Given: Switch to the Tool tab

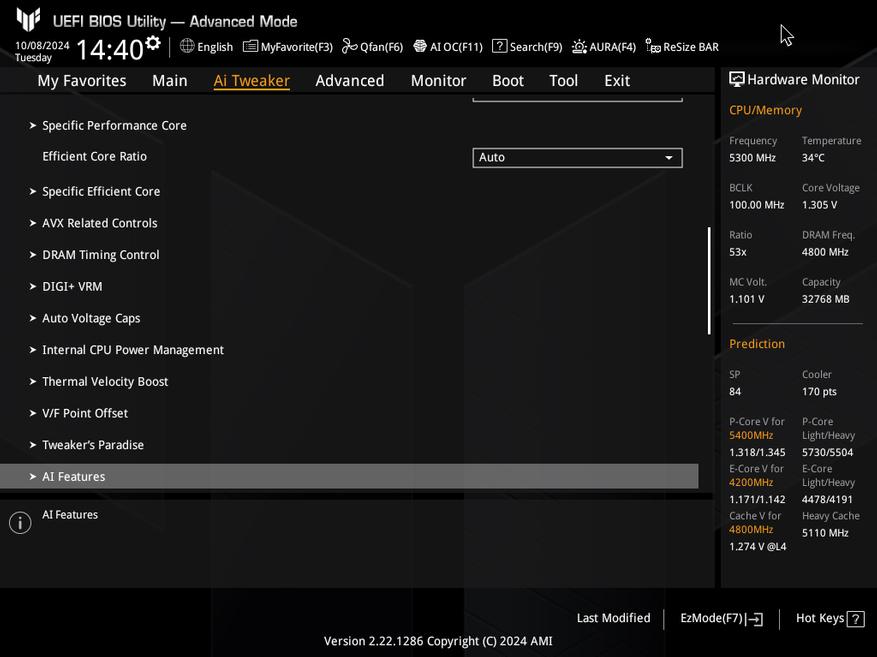Looking at the screenshot, I should 563,81.
